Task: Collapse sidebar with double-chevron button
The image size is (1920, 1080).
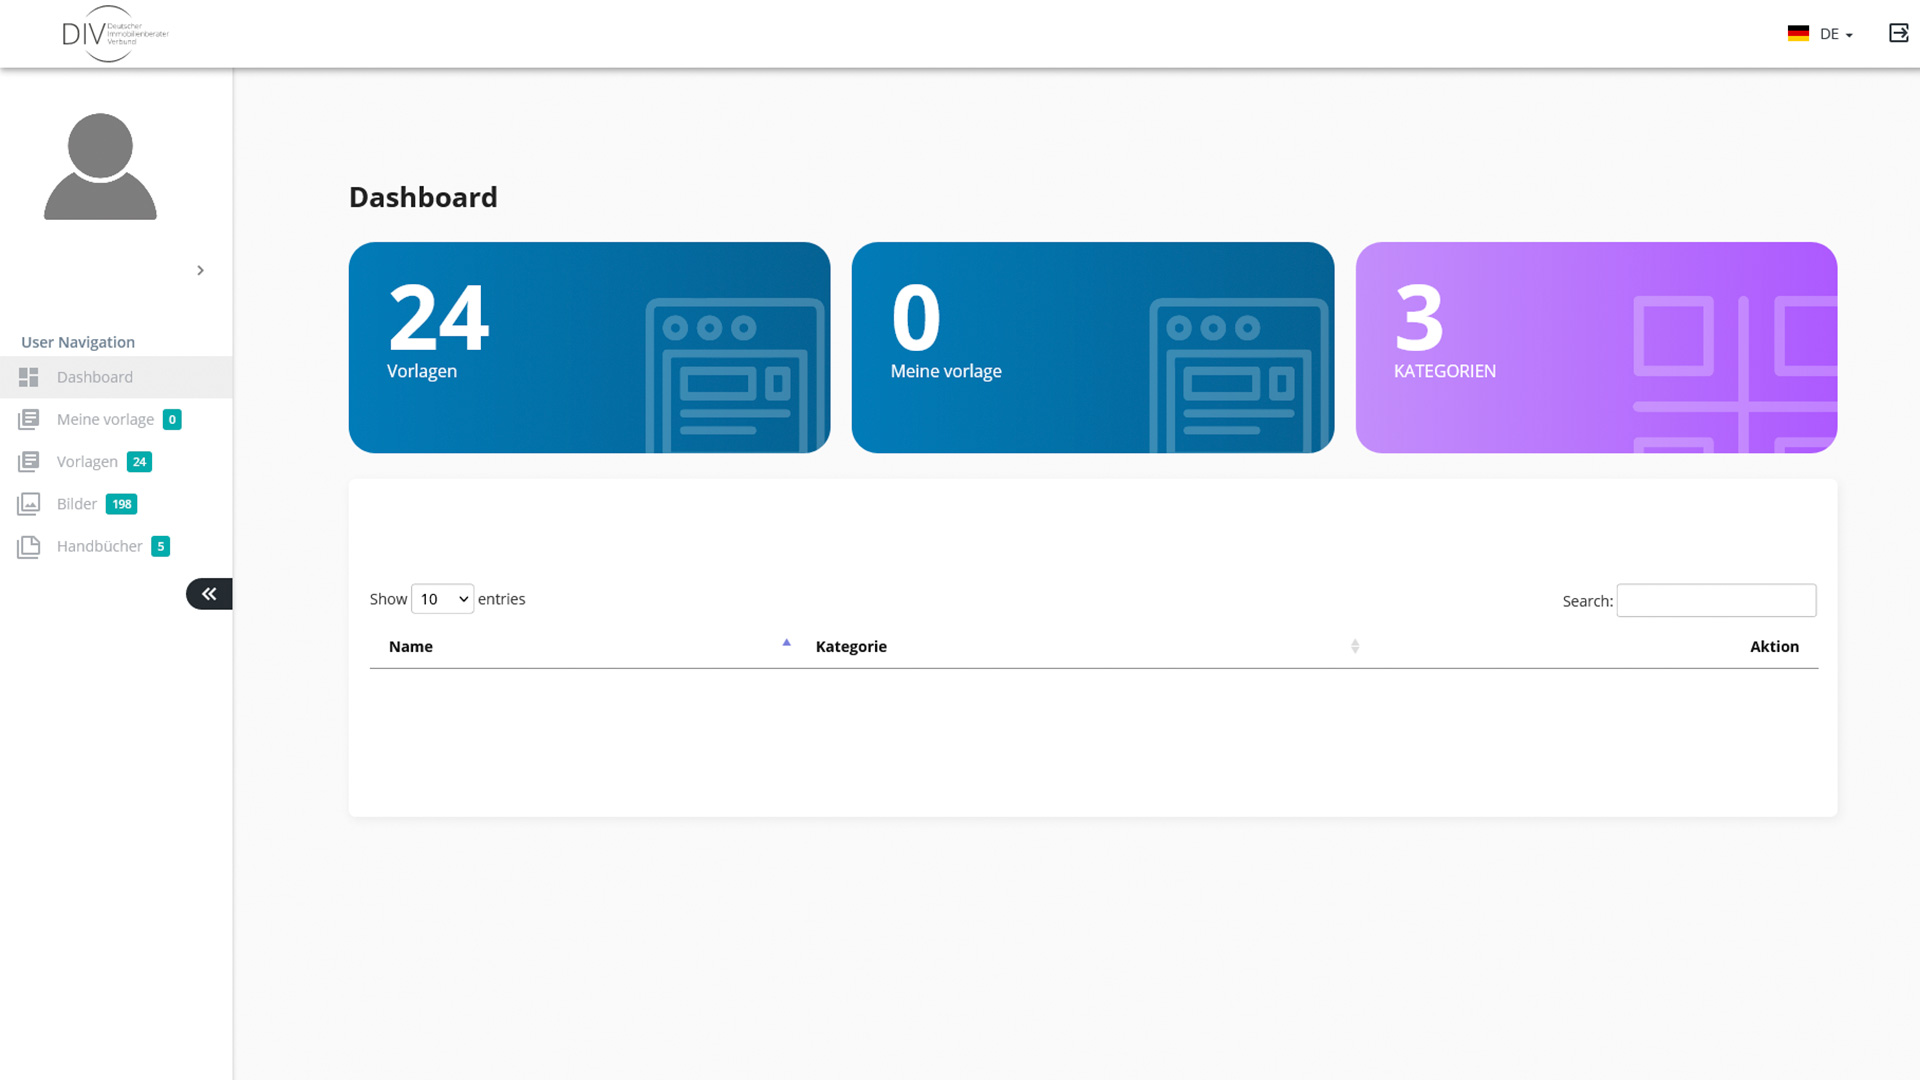Action: click(x=209, y=594)
